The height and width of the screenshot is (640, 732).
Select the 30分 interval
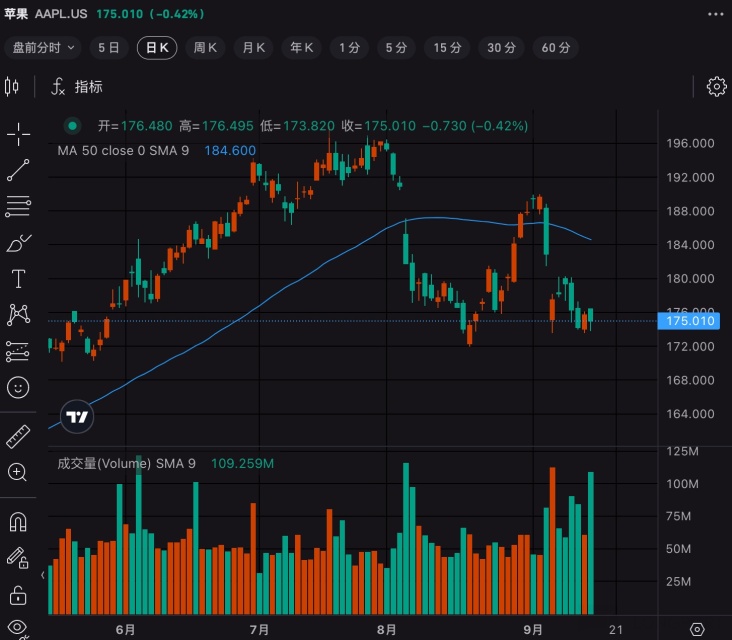pyautogui.click(x=501, y=48)
